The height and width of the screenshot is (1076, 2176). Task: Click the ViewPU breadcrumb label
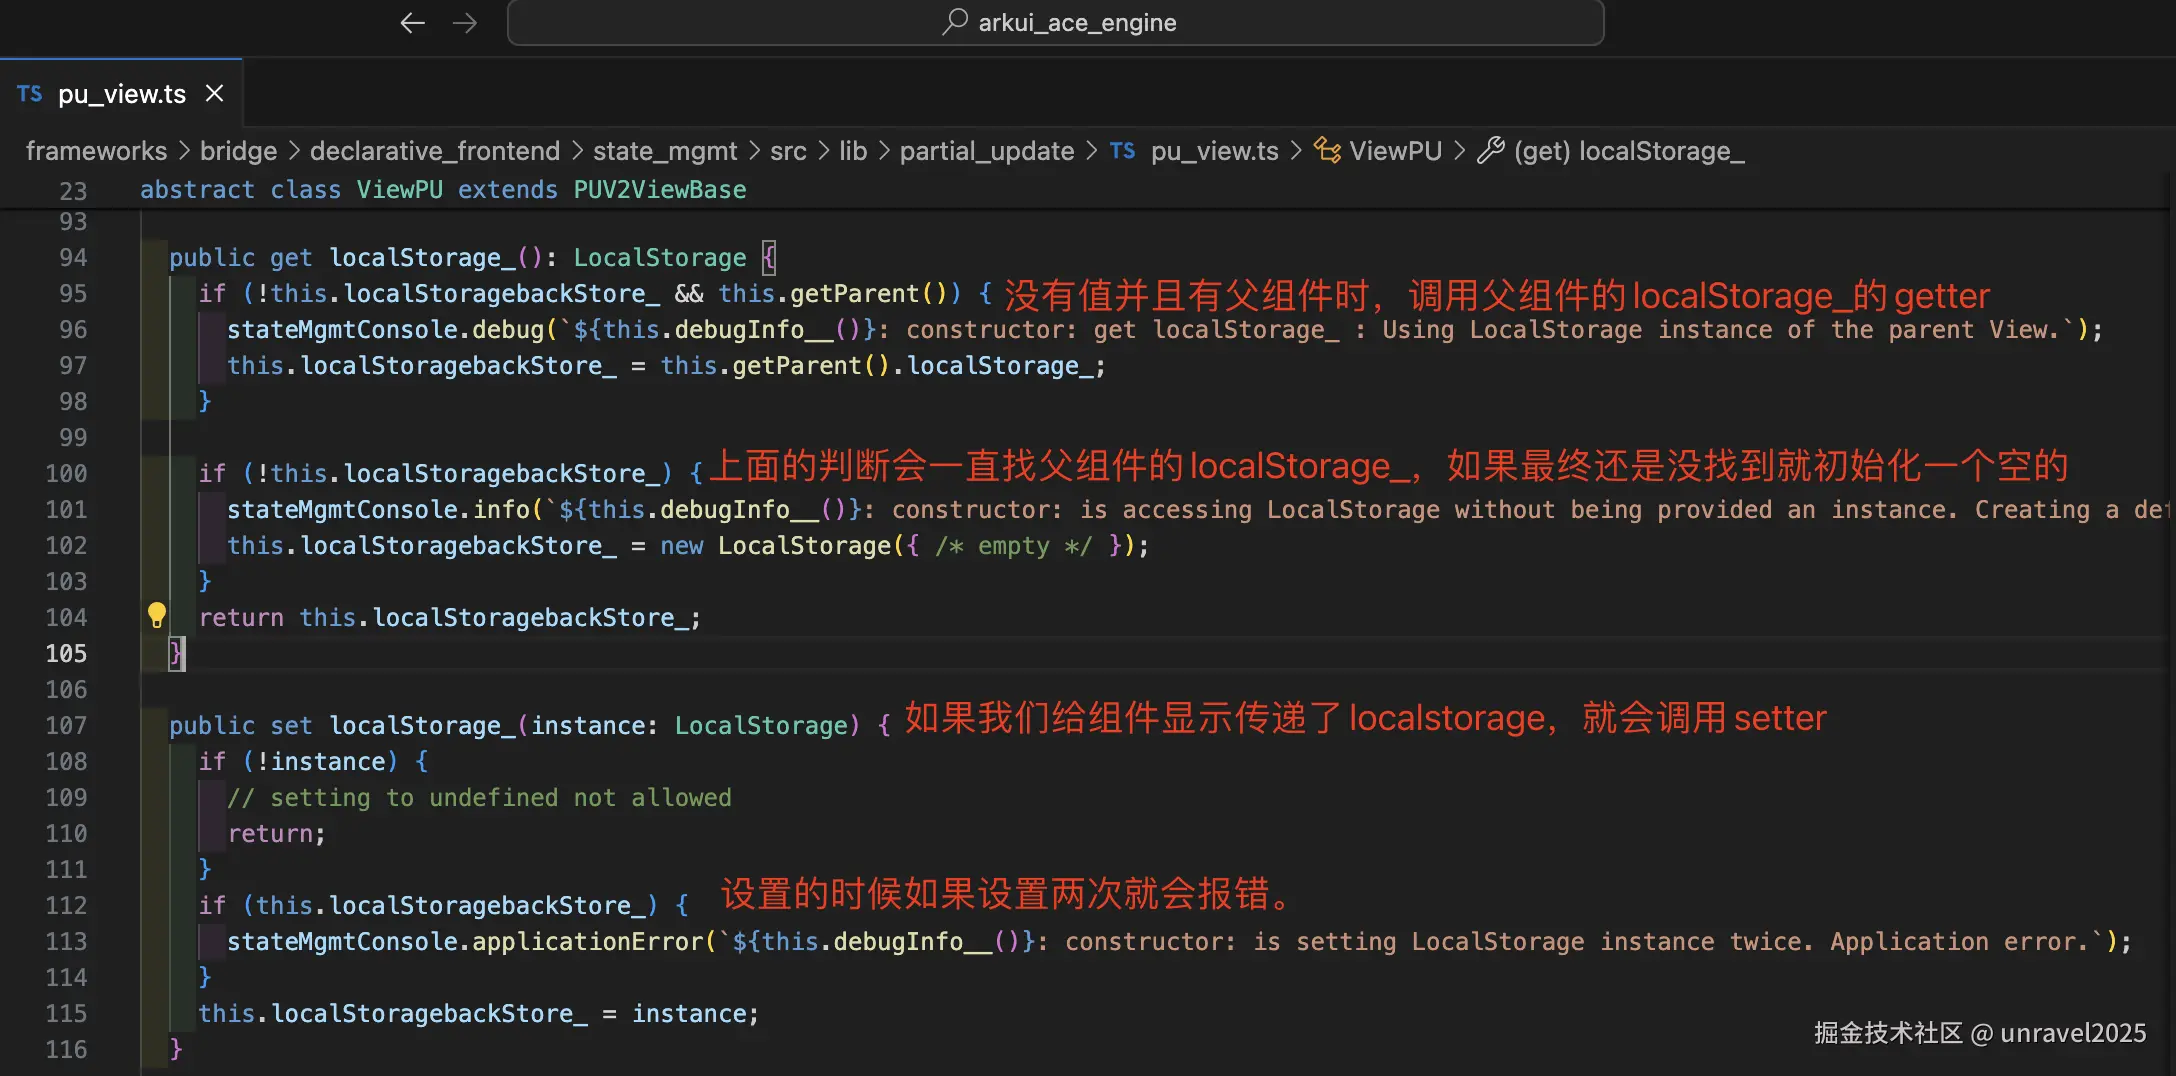(1395, 151)
